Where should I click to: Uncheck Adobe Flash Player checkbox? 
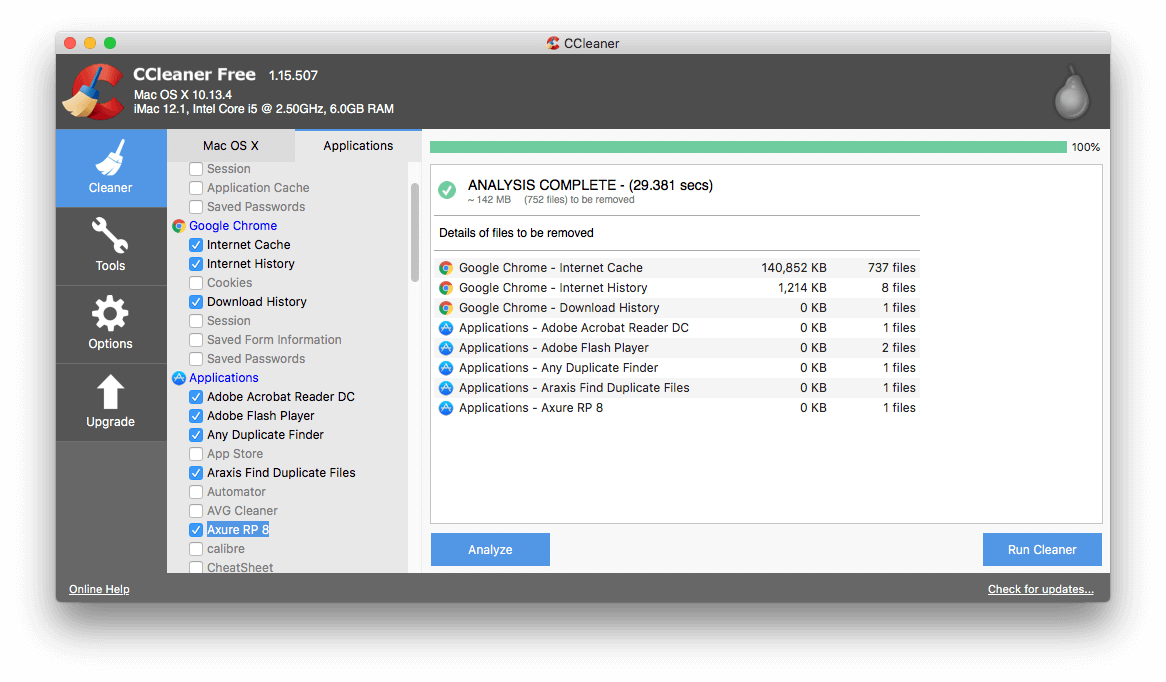[x=196, y=416]
